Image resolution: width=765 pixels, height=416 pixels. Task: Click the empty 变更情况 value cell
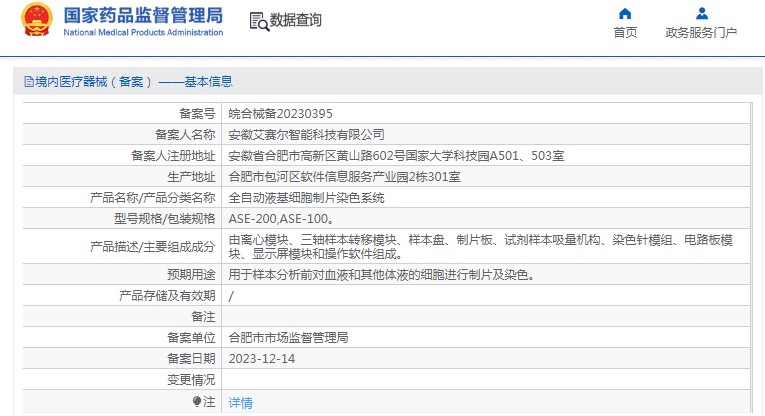tap(486, 379)
